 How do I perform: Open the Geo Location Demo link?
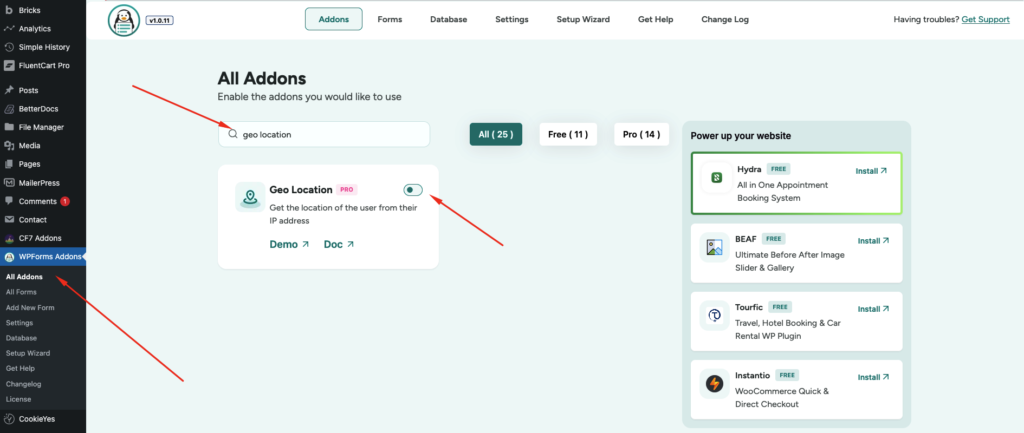click(x=289, y=244)
